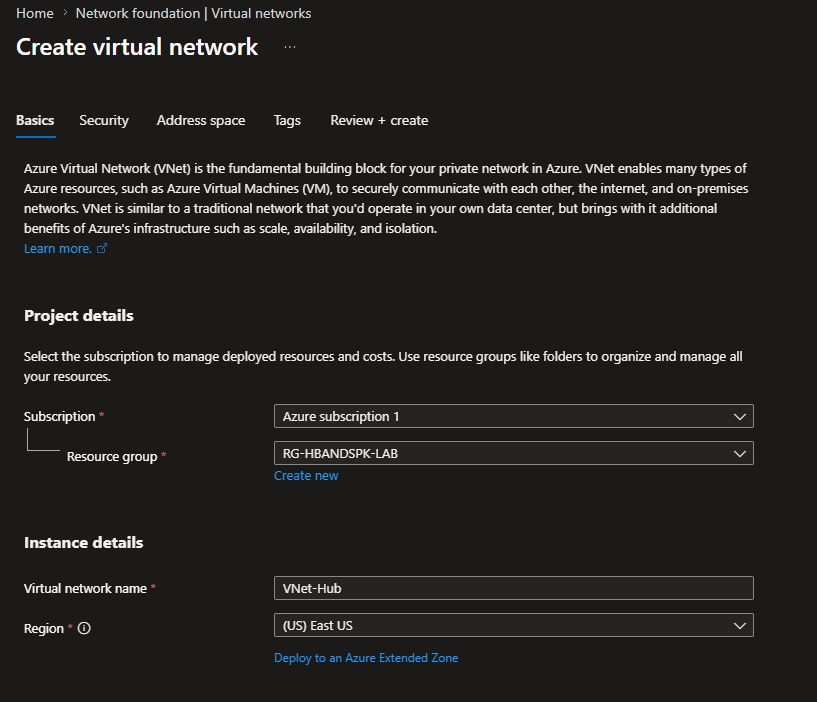Click the 'Project details' heading
Screen dimensions: 817x702
pos(79,316)
